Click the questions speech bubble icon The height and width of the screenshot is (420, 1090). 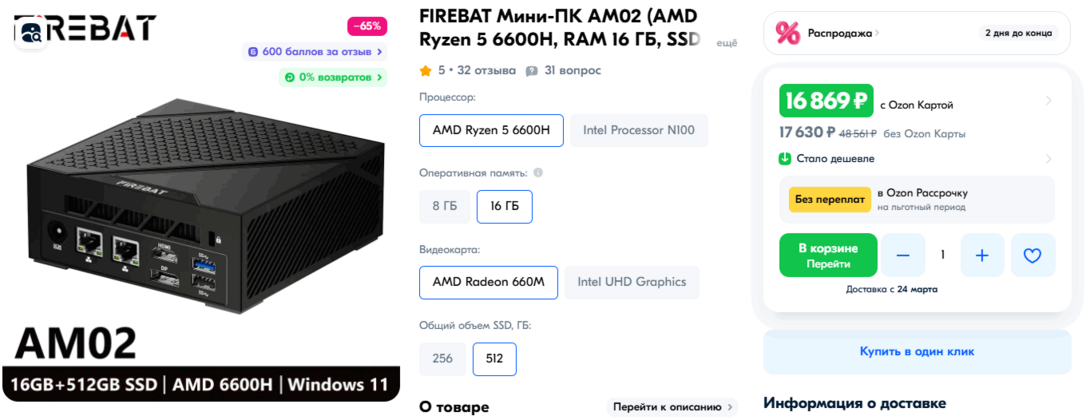[x=532, y=71]
